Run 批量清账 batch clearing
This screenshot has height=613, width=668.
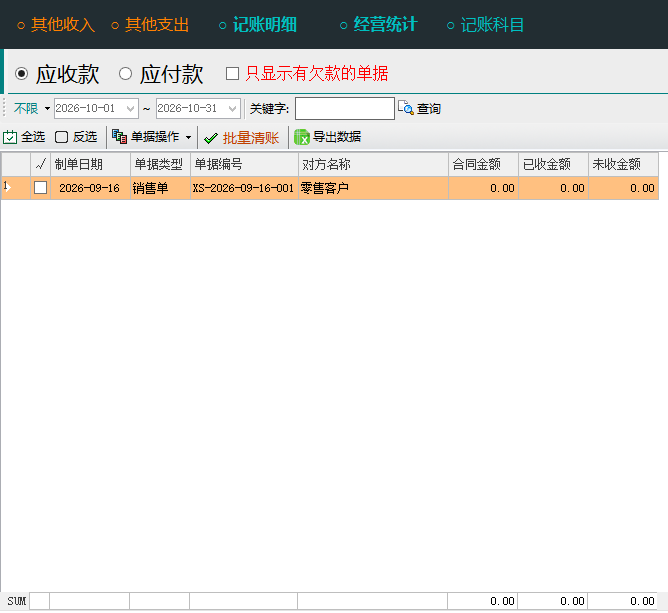click(x=250, y=138)
